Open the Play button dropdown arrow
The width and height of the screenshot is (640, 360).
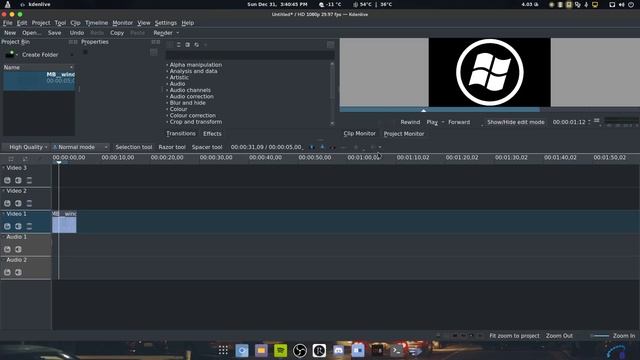(443, 122)
